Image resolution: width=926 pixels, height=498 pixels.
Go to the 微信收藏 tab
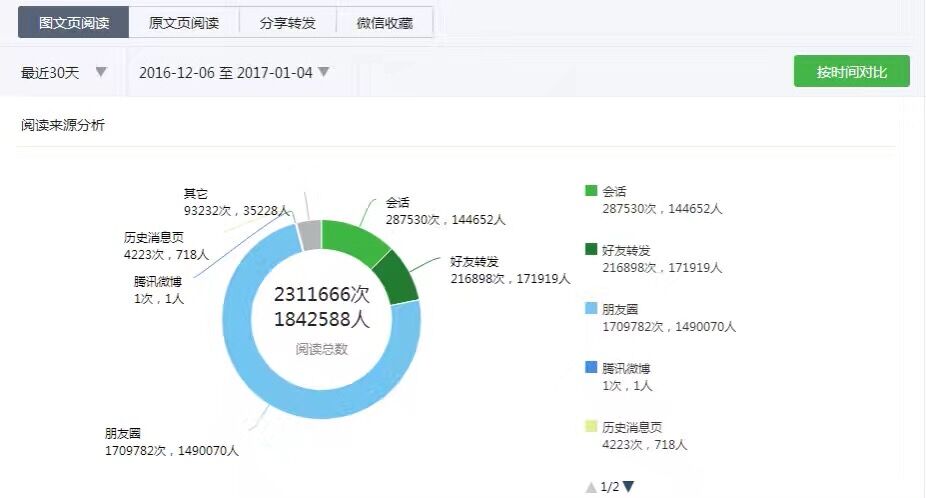point(385,22)
